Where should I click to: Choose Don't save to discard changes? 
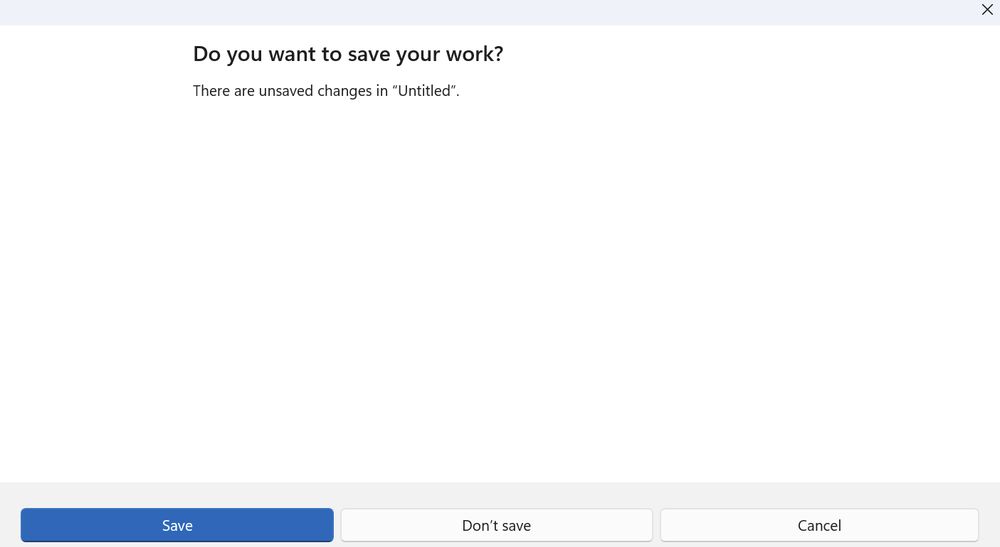(496, 525)
